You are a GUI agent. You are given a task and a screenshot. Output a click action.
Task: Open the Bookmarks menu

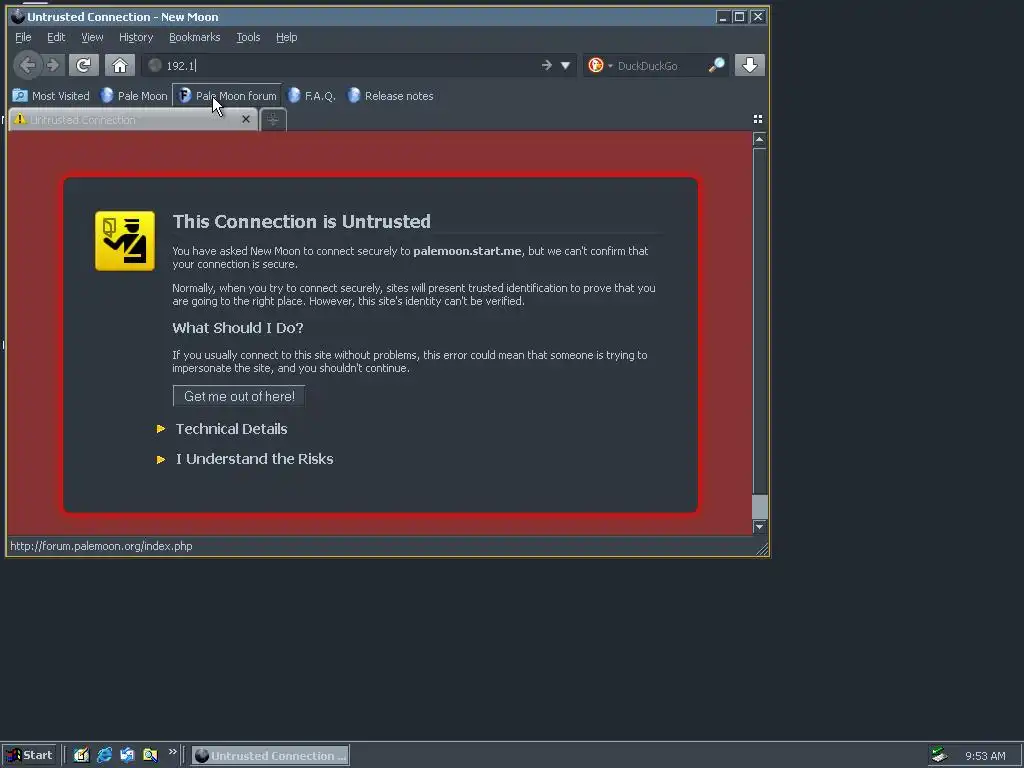(x=195, y=37)
